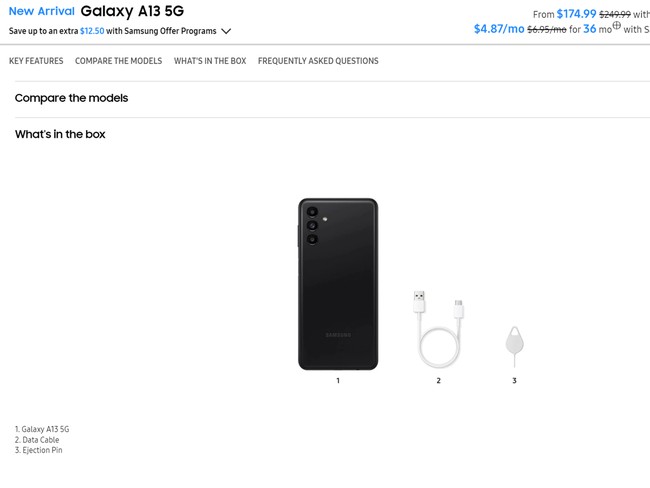Open the Key Features tab
This screenshot has width=650, height=488.
(36, 61)
